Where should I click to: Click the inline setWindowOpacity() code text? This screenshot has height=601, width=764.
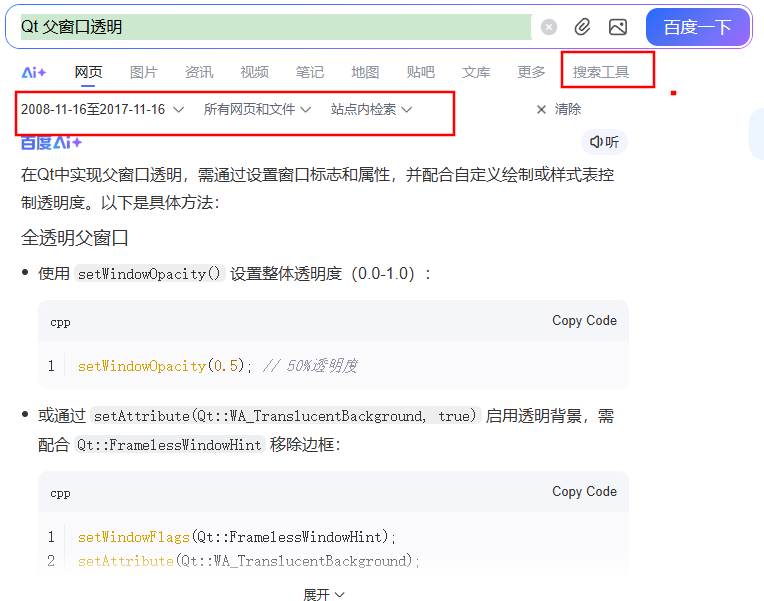[150, 274]
